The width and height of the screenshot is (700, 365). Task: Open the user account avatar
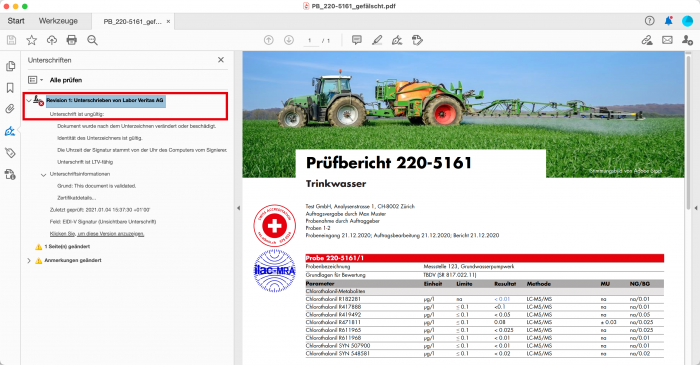pos(687,21)
